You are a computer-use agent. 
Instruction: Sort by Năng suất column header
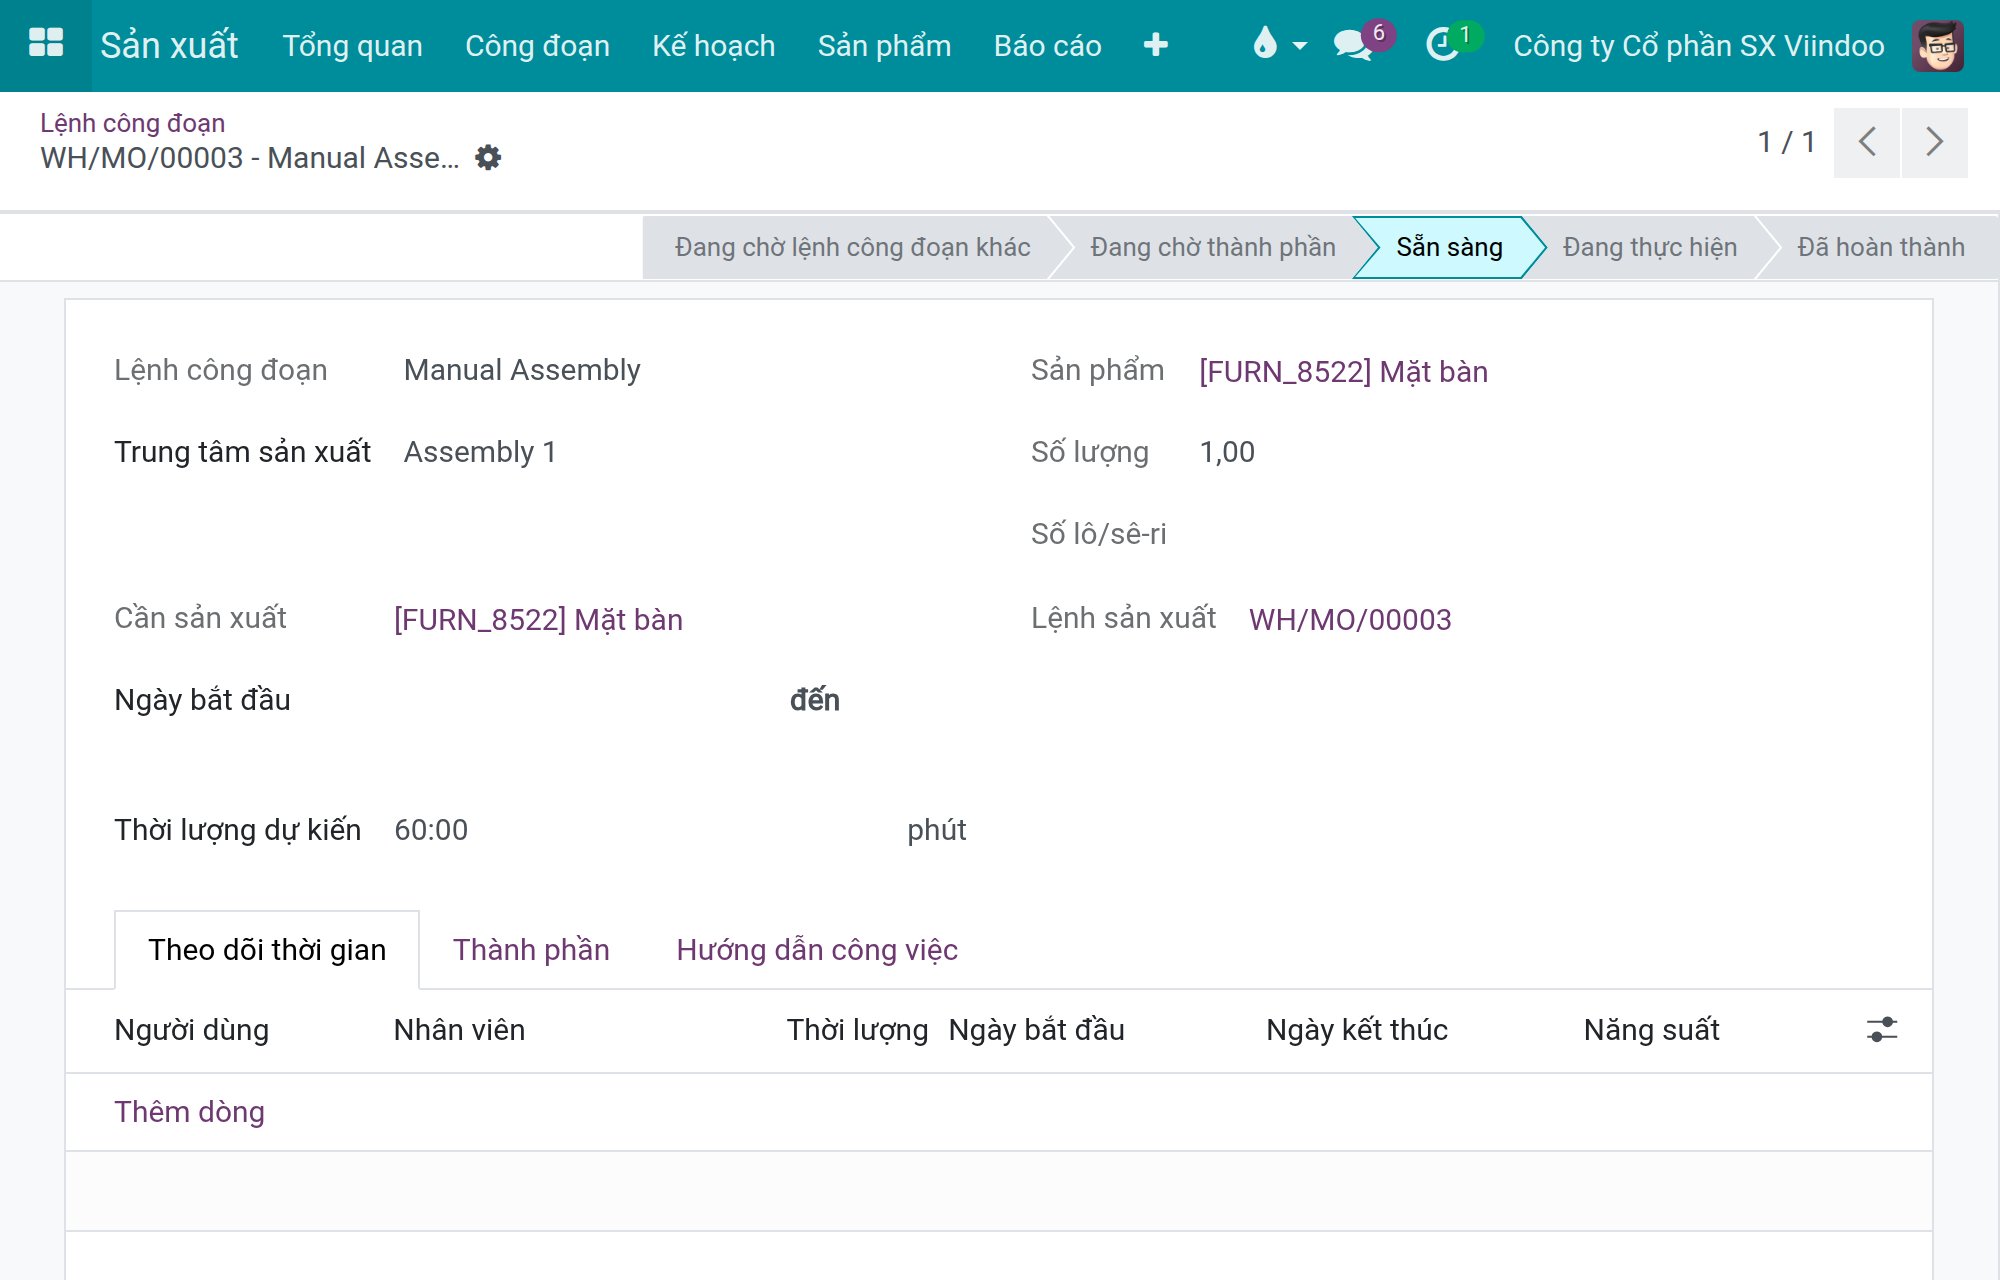tap(1652, 1029)
